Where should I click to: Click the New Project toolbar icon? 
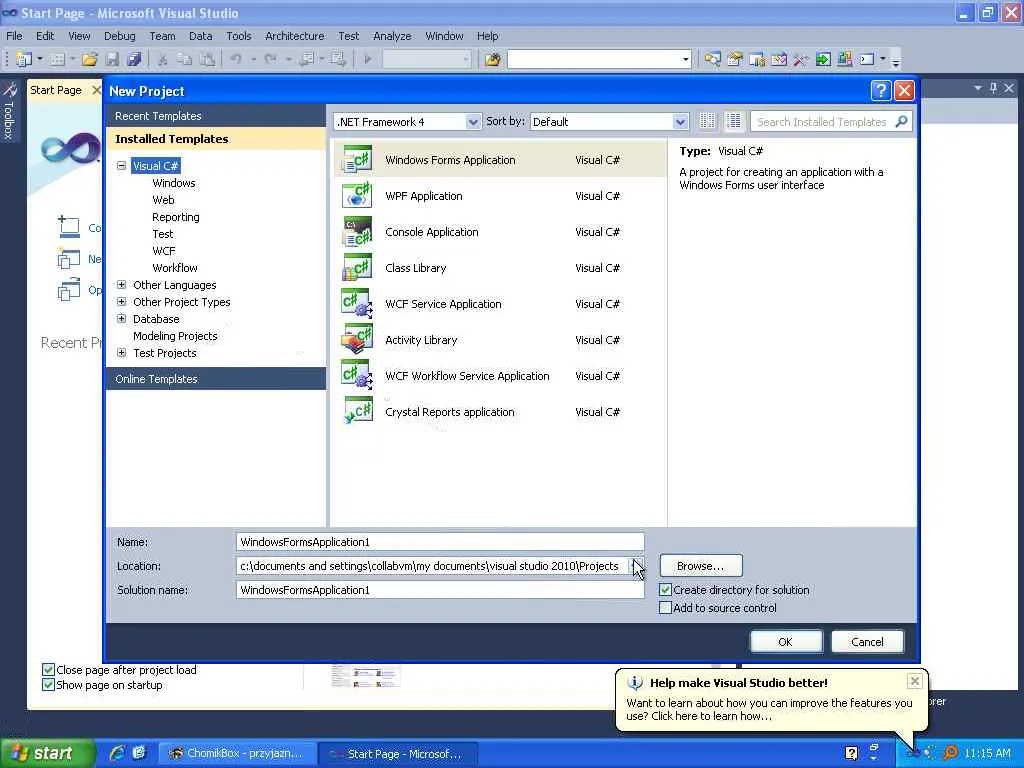pyautogui.click(x=24, y=59)
